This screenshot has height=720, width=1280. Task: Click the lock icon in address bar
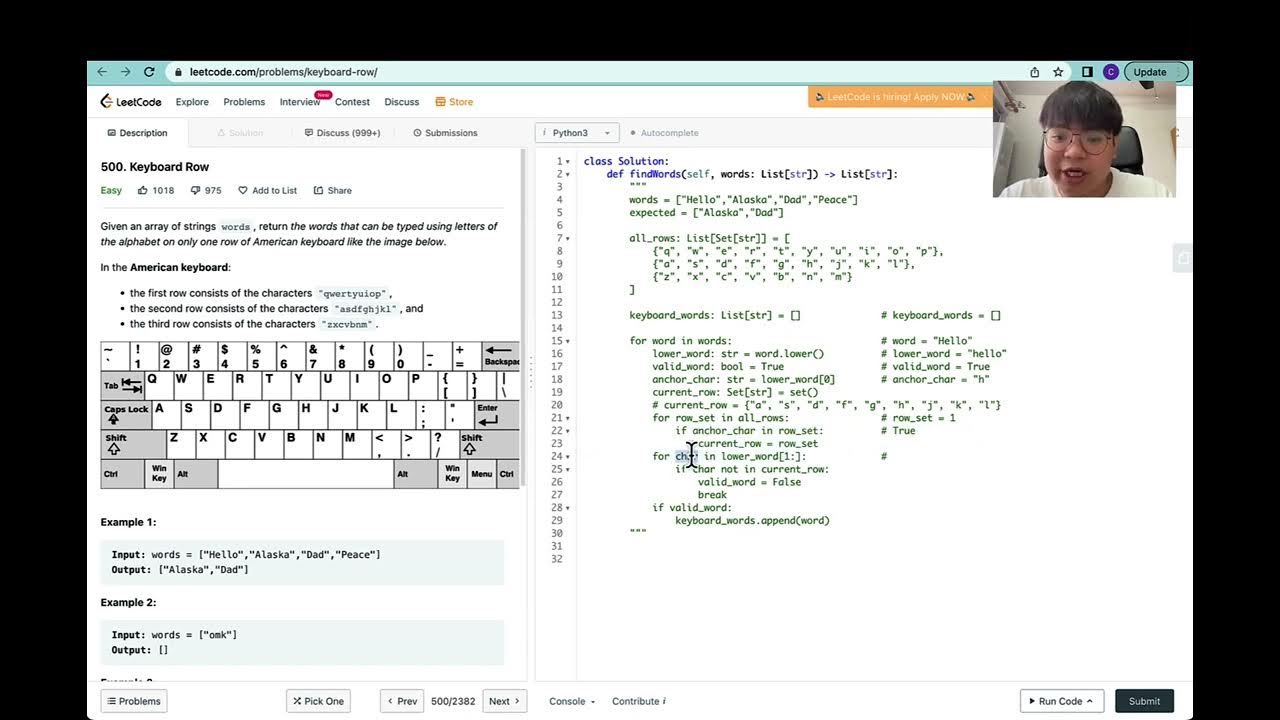(178, 72)
